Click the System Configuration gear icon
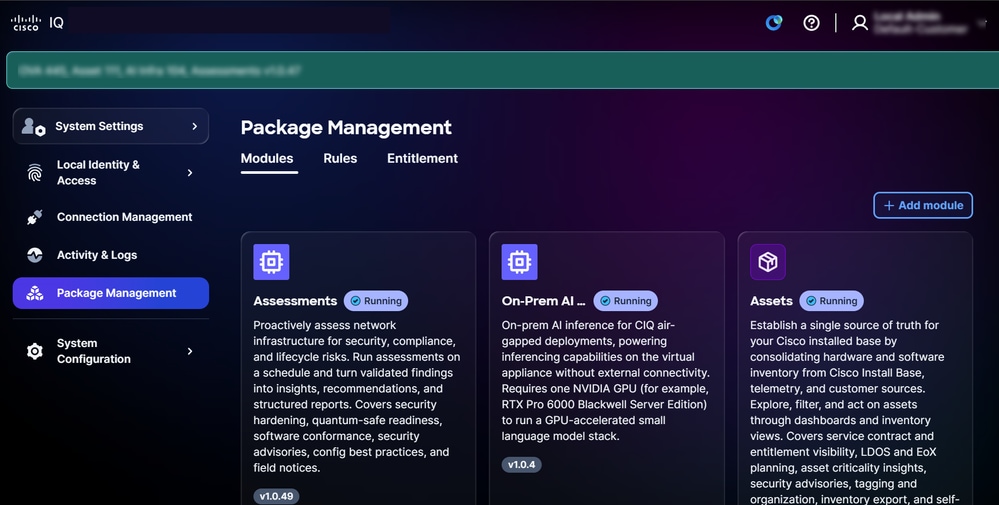Image resolution: width=999 pixels, height=505 pixels. 34,351
